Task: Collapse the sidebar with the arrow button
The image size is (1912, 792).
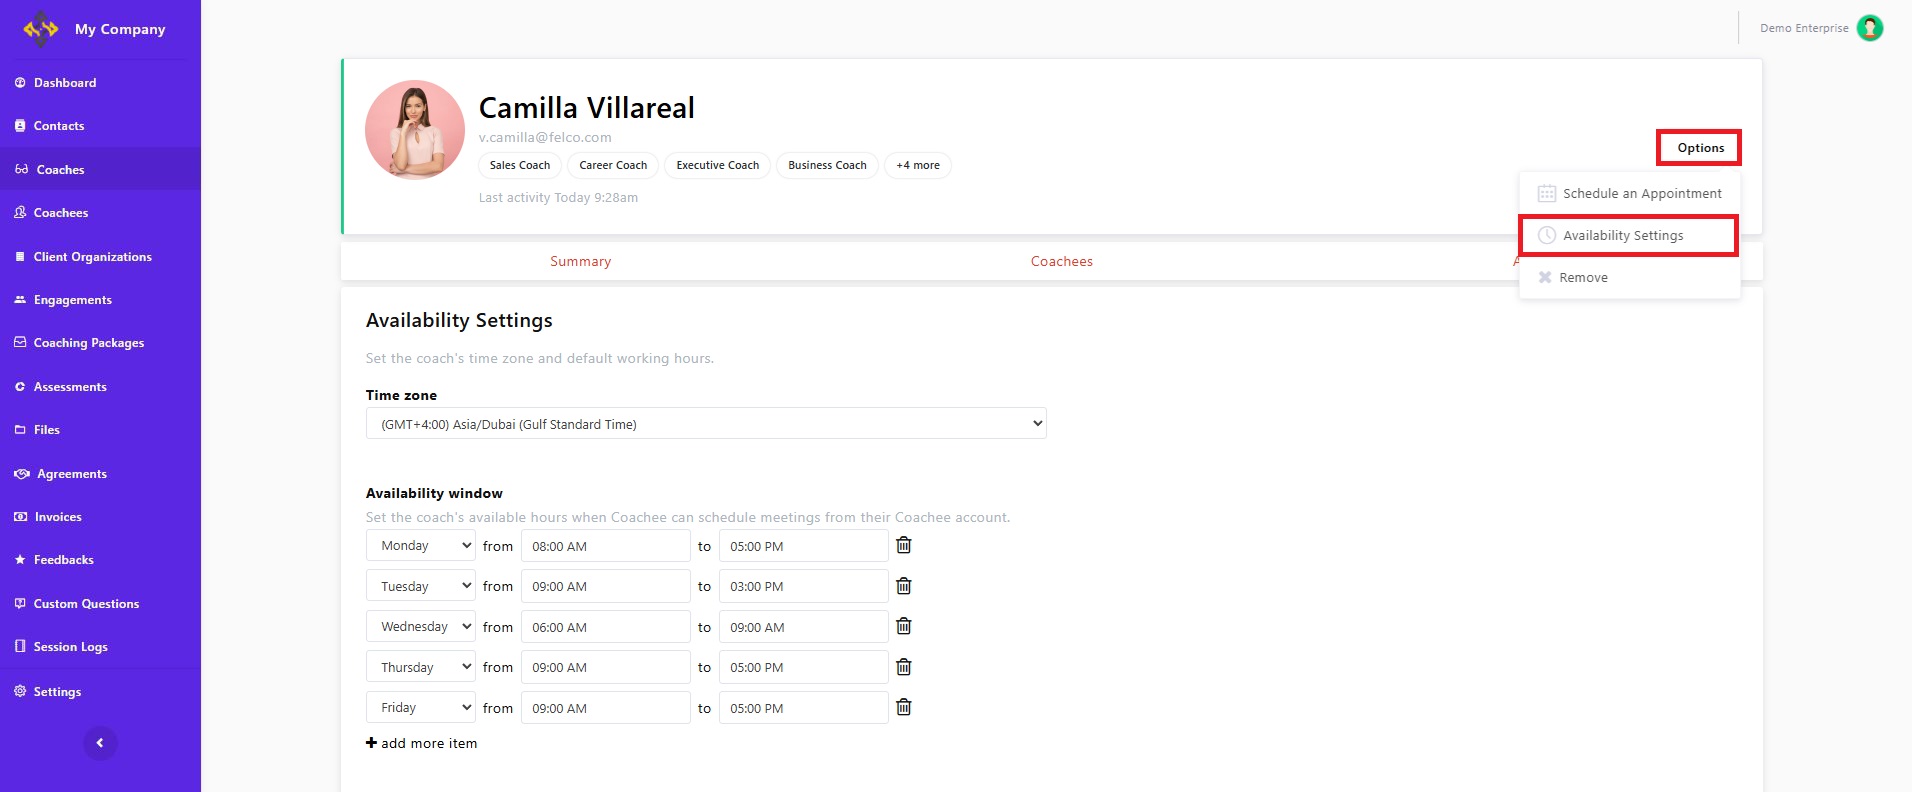Action: coord(100,743)
